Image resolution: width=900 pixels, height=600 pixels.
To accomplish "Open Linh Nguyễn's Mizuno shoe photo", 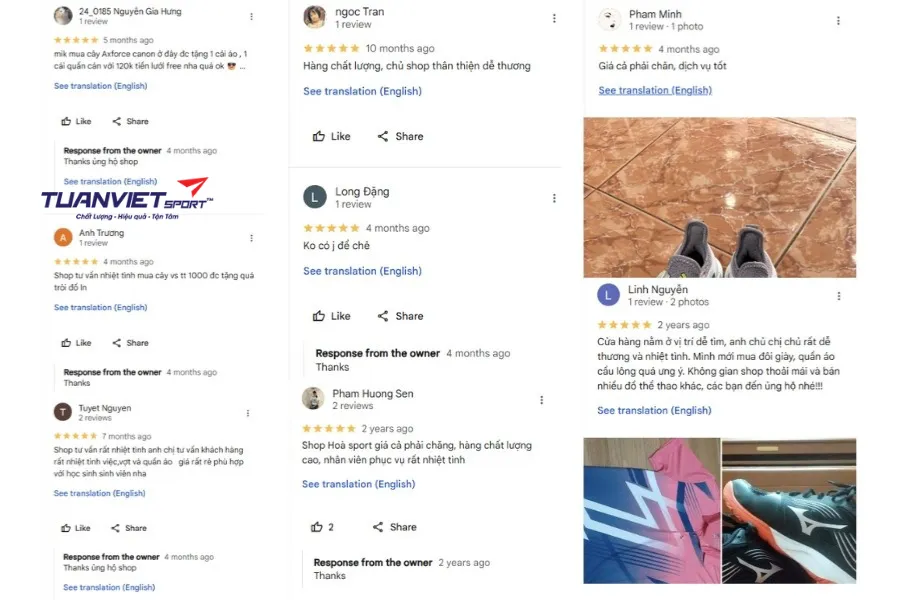I will coord(789,511).
